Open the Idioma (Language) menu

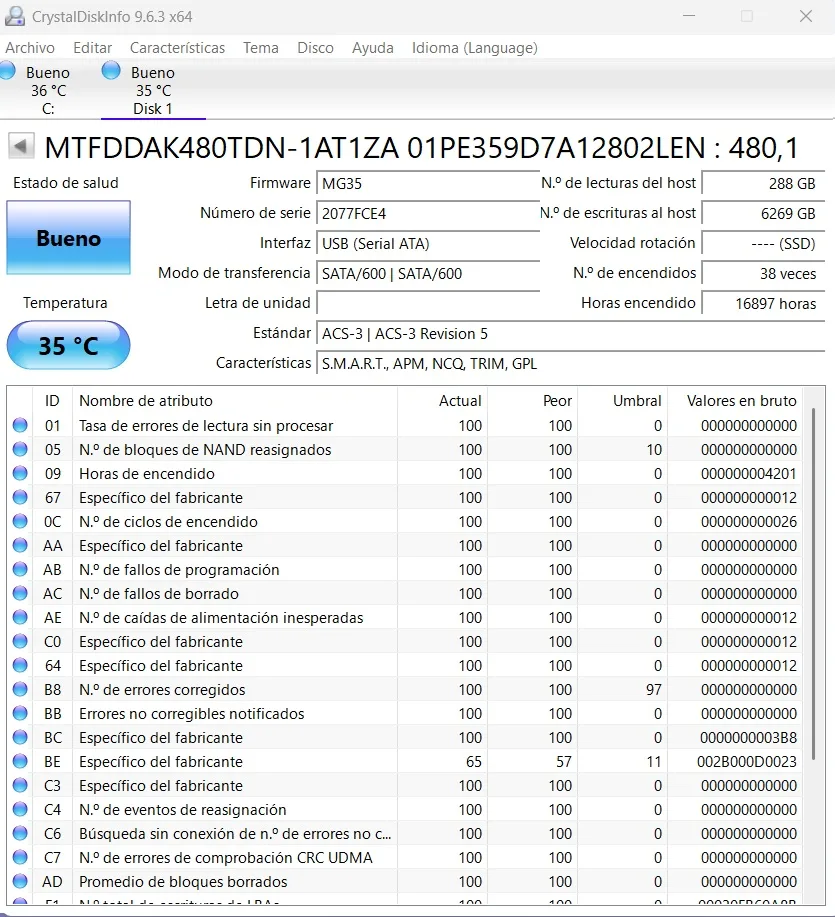tap(475, 48)
